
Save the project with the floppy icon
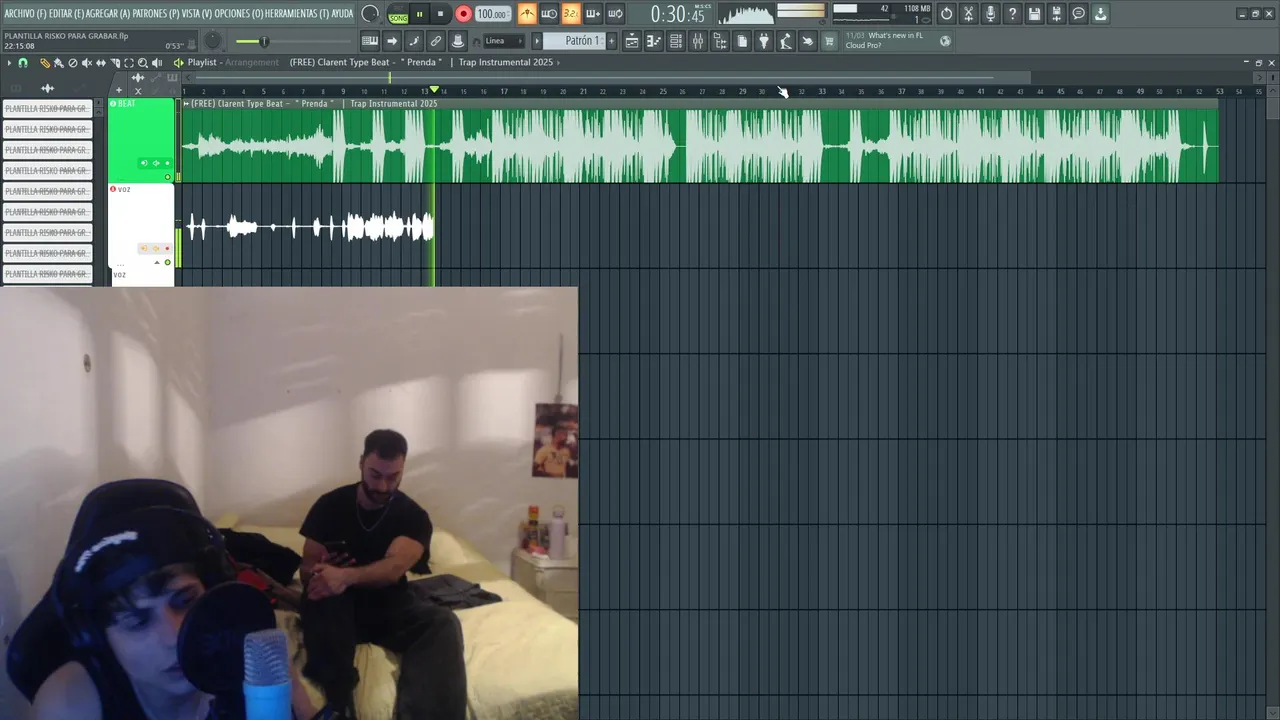coord(1035,14)
